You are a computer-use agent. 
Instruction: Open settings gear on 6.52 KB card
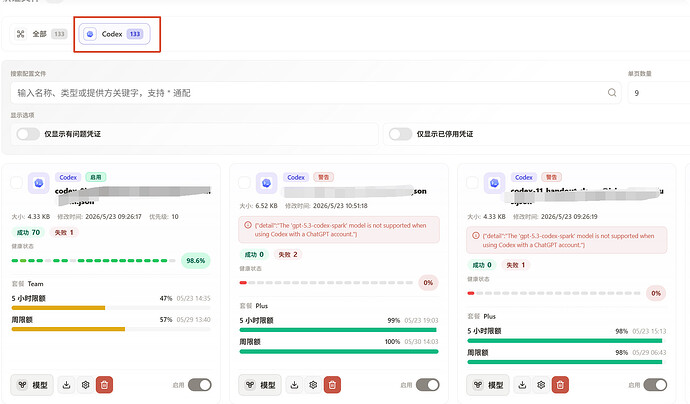point(313,385)
